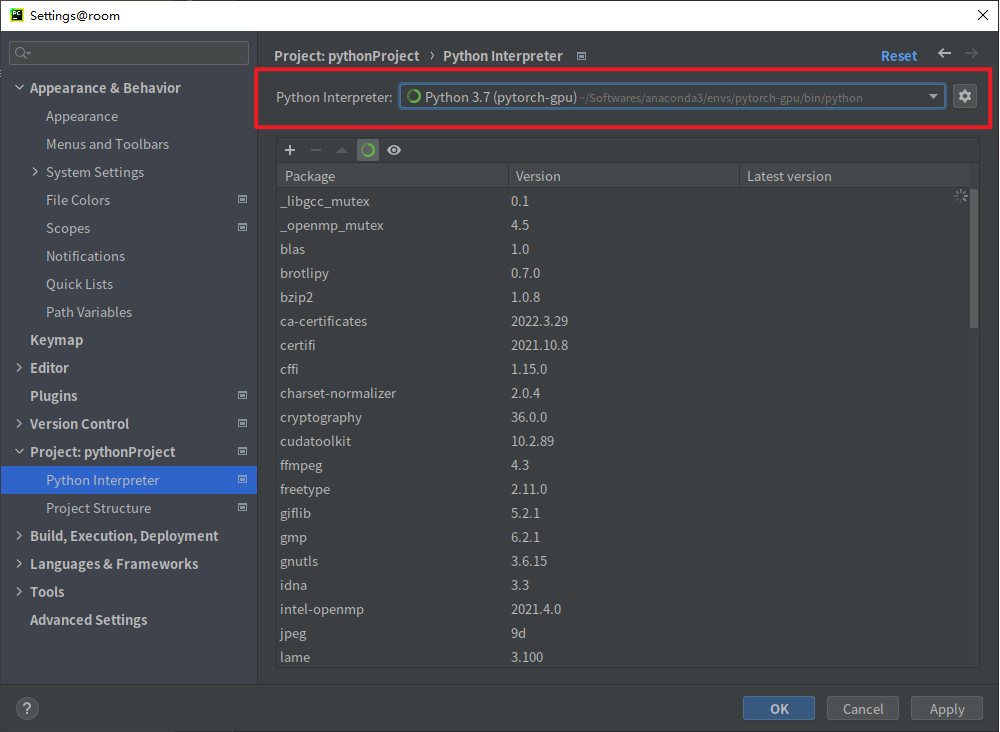Open Scopes settings
This screenshot has height=732, width=1000.
click(x=68, y=228)
